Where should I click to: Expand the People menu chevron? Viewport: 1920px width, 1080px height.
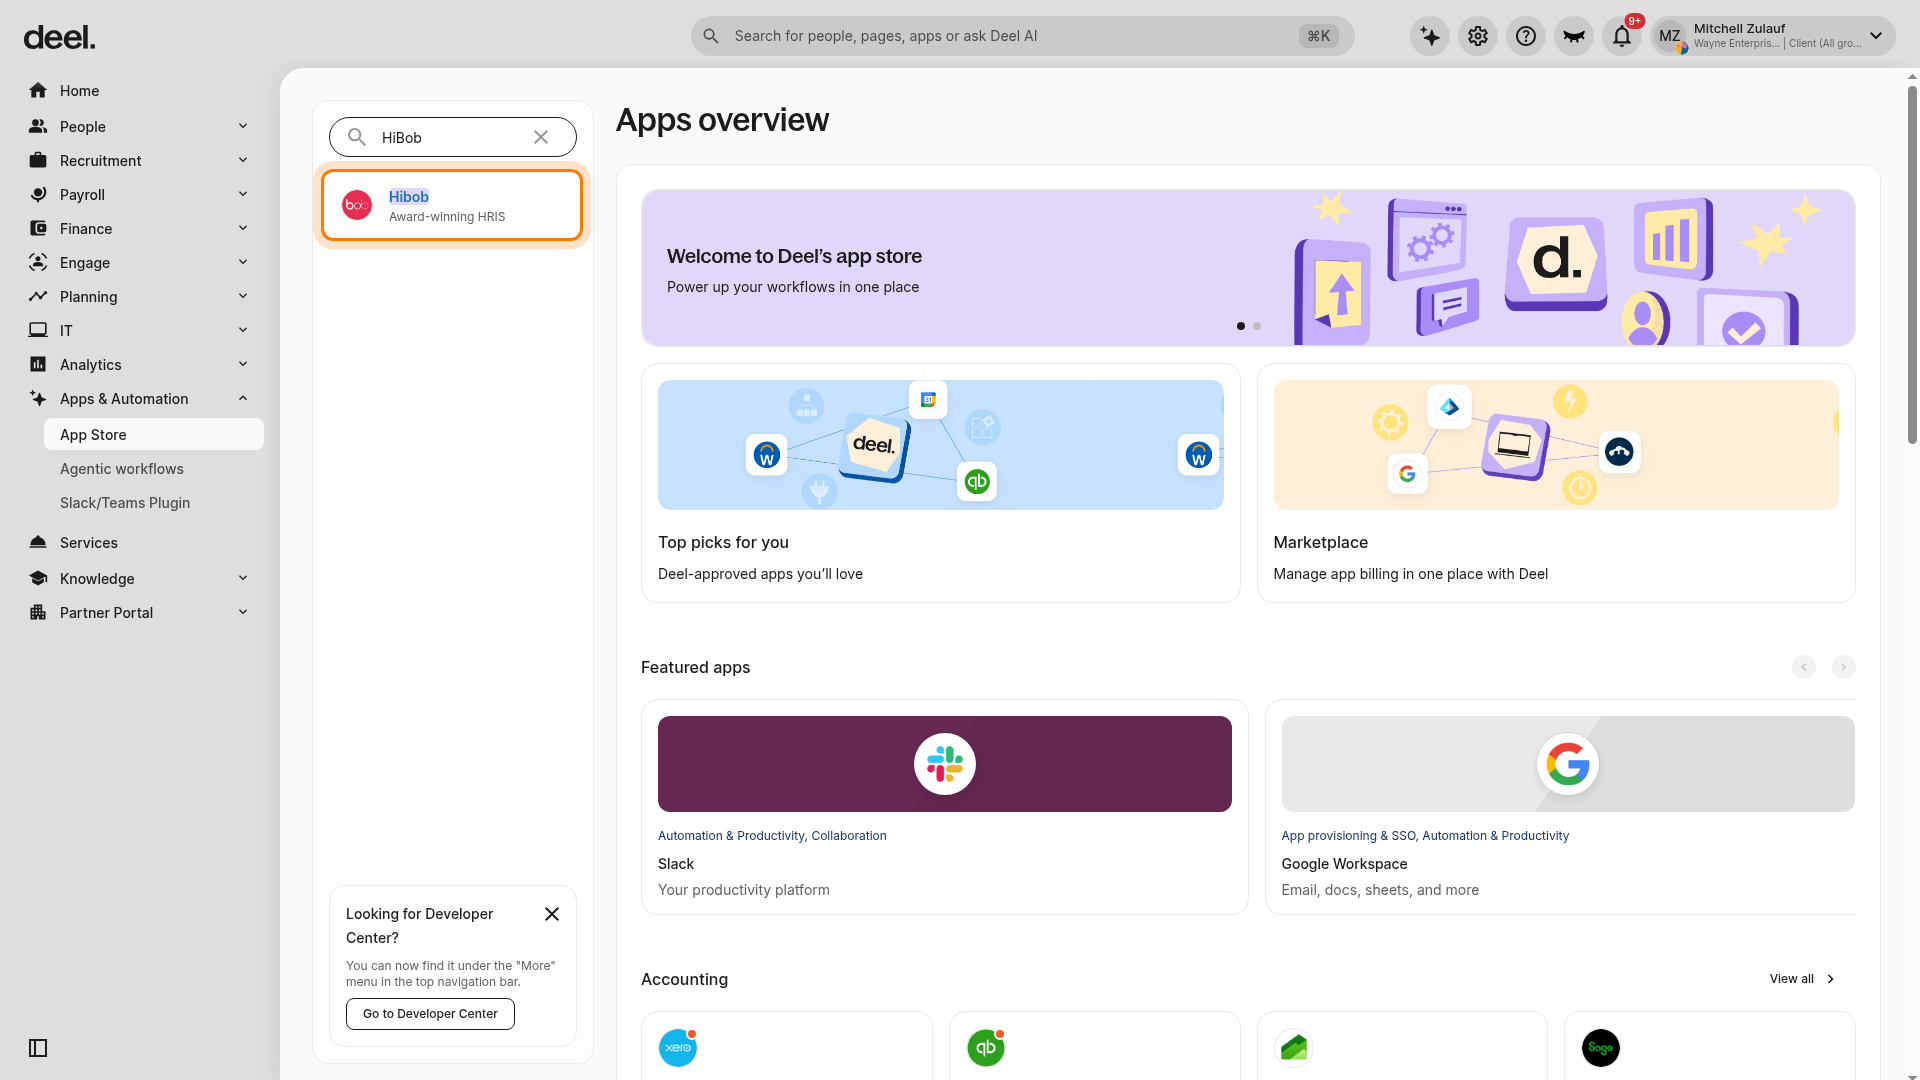(x=243, y=126)
